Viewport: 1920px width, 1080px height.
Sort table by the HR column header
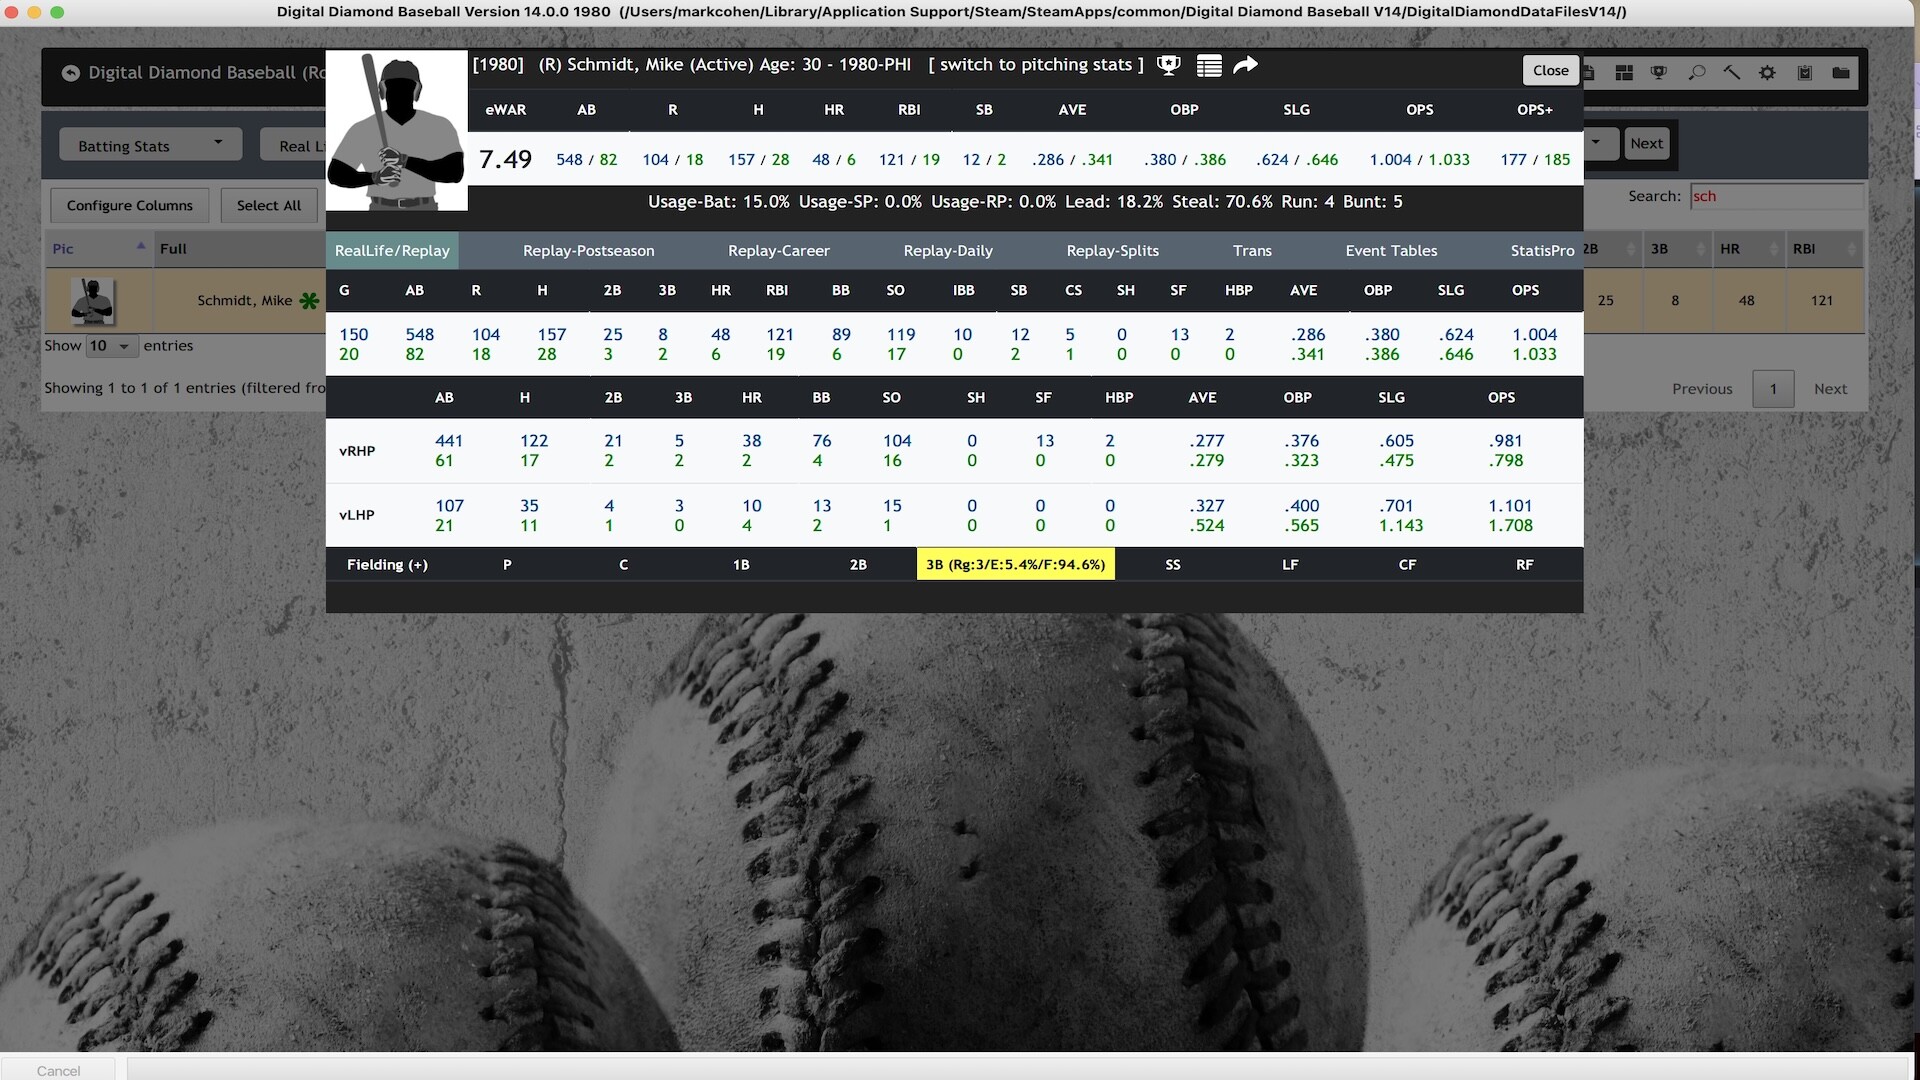point(1747,249)
